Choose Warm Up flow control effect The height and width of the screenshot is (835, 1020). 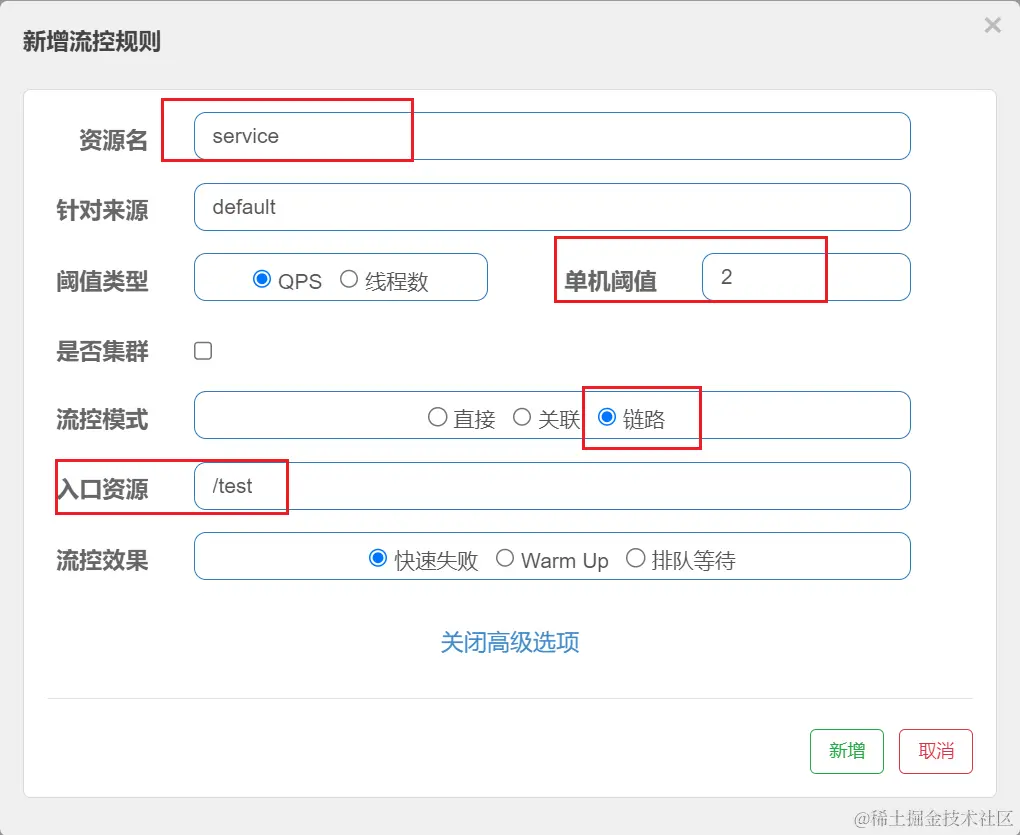505,559
